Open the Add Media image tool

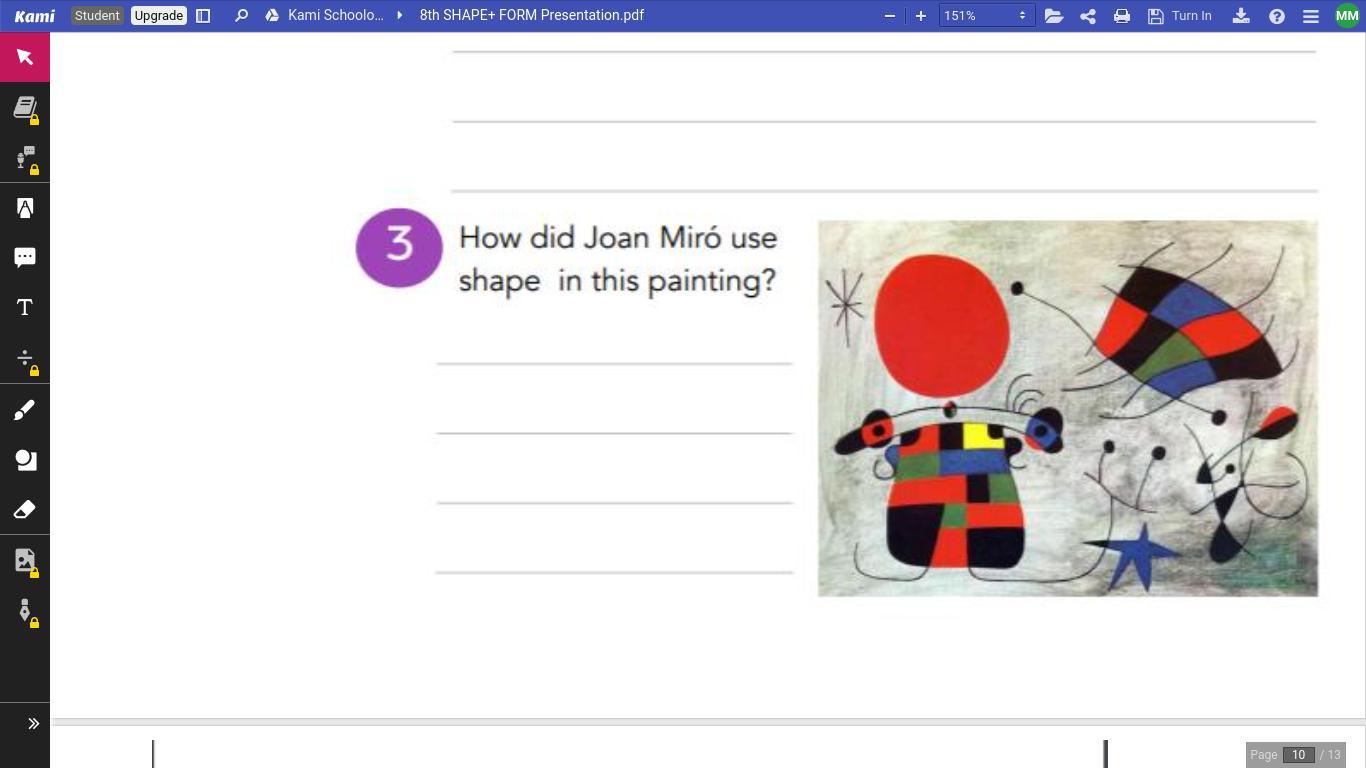tap(25, 560)
